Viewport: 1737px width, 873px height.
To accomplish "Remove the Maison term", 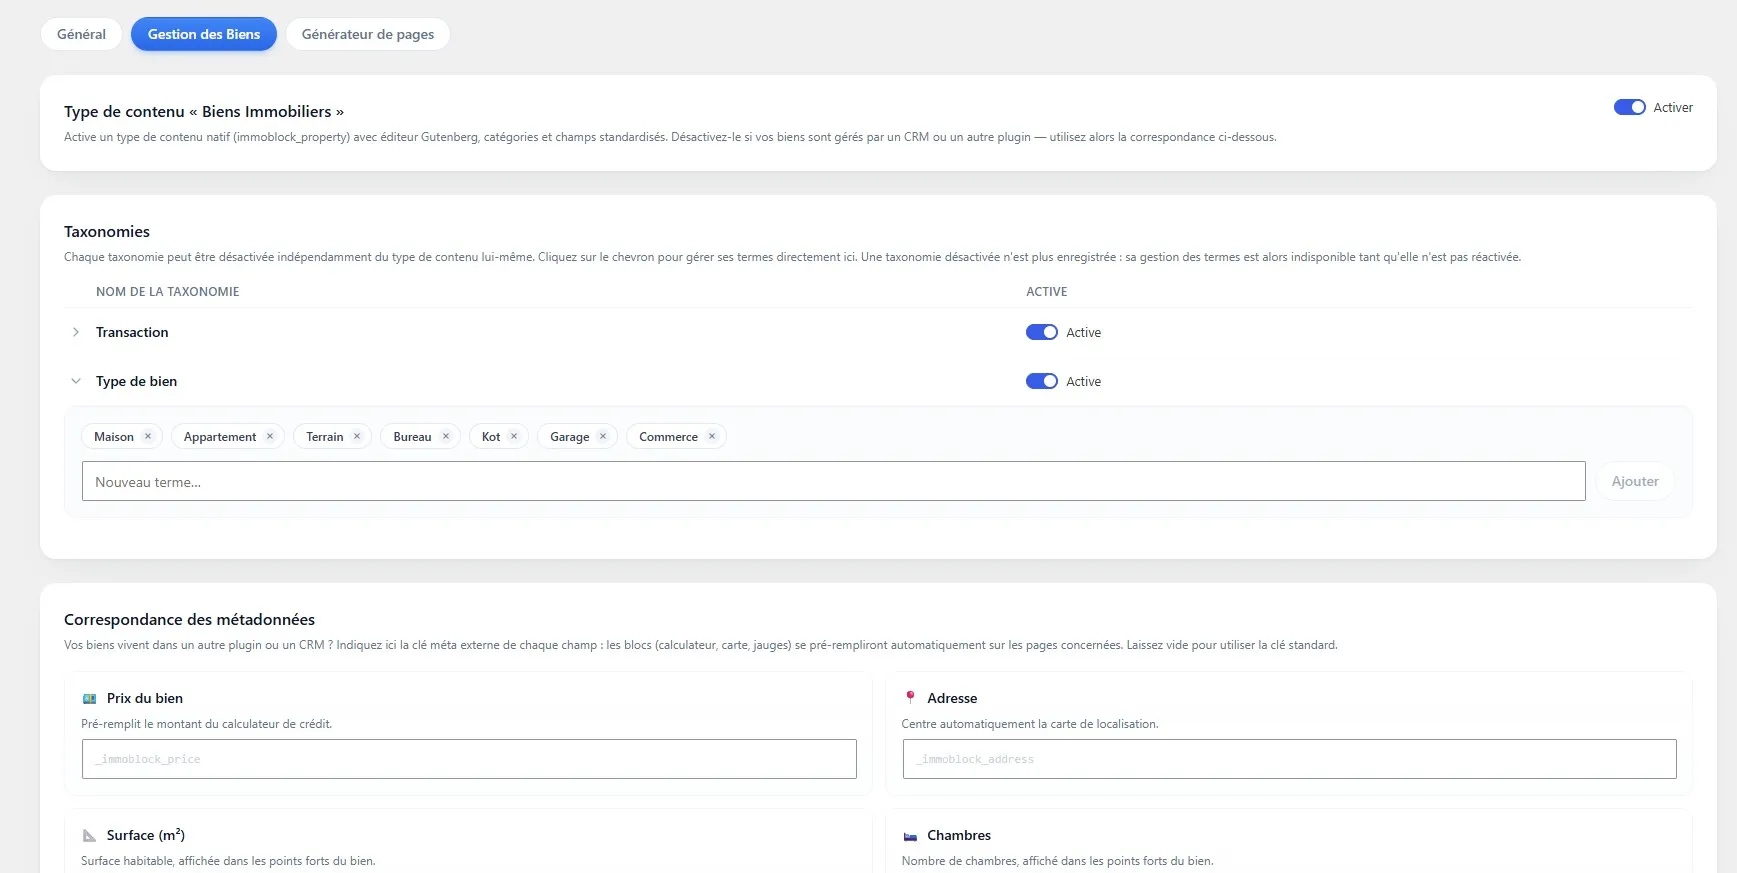I will (148, 436).
